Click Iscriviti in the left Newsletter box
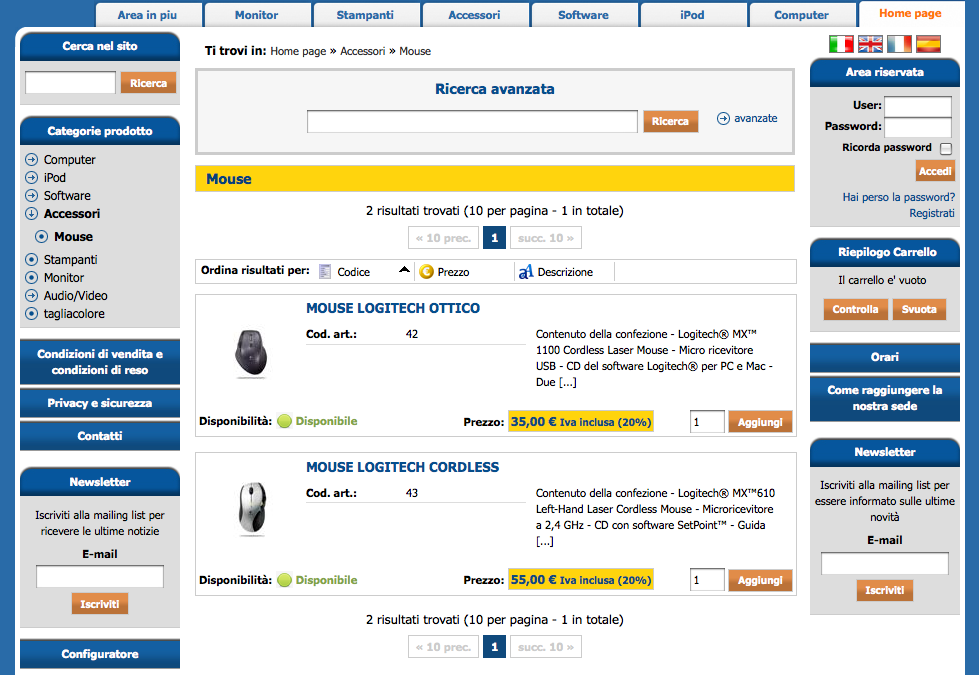 [x=100, y=604]
